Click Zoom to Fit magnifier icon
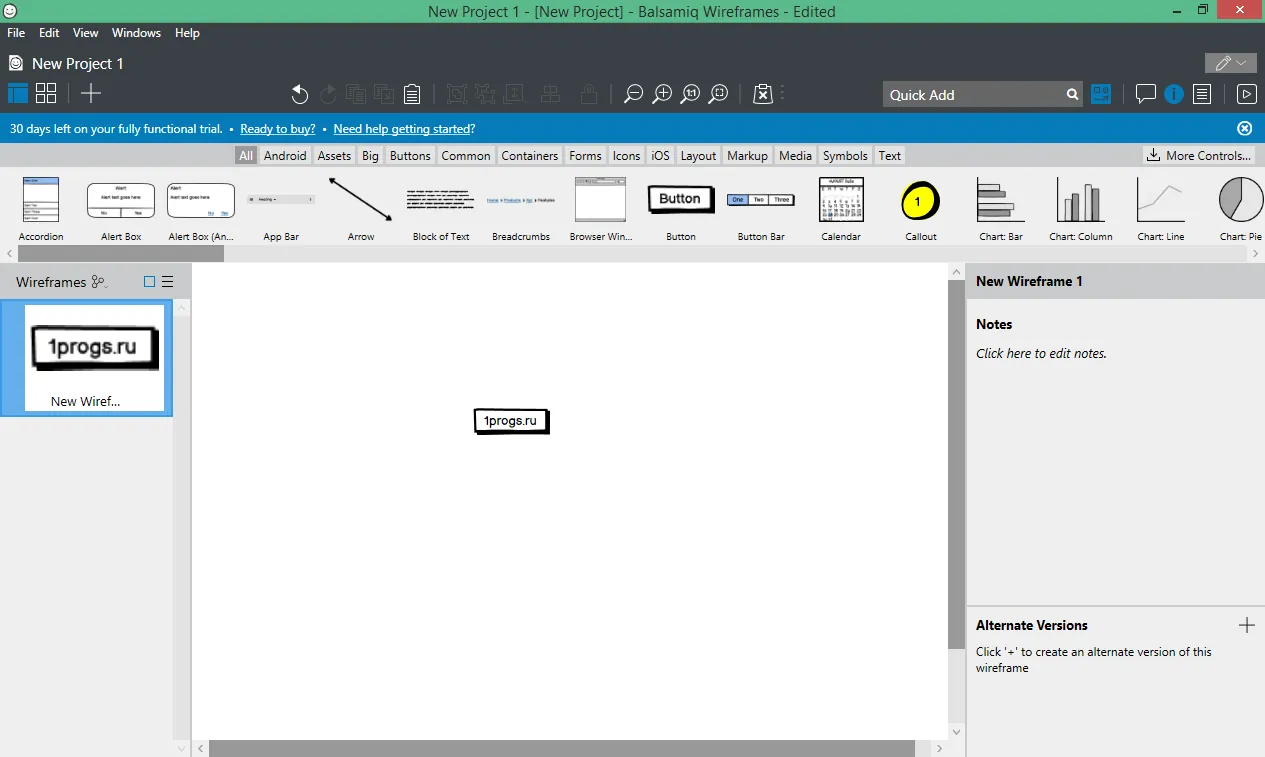Image resolution: width=1265 pixels, height=757 pixels. pyautogui.click(x=718, y=94)
